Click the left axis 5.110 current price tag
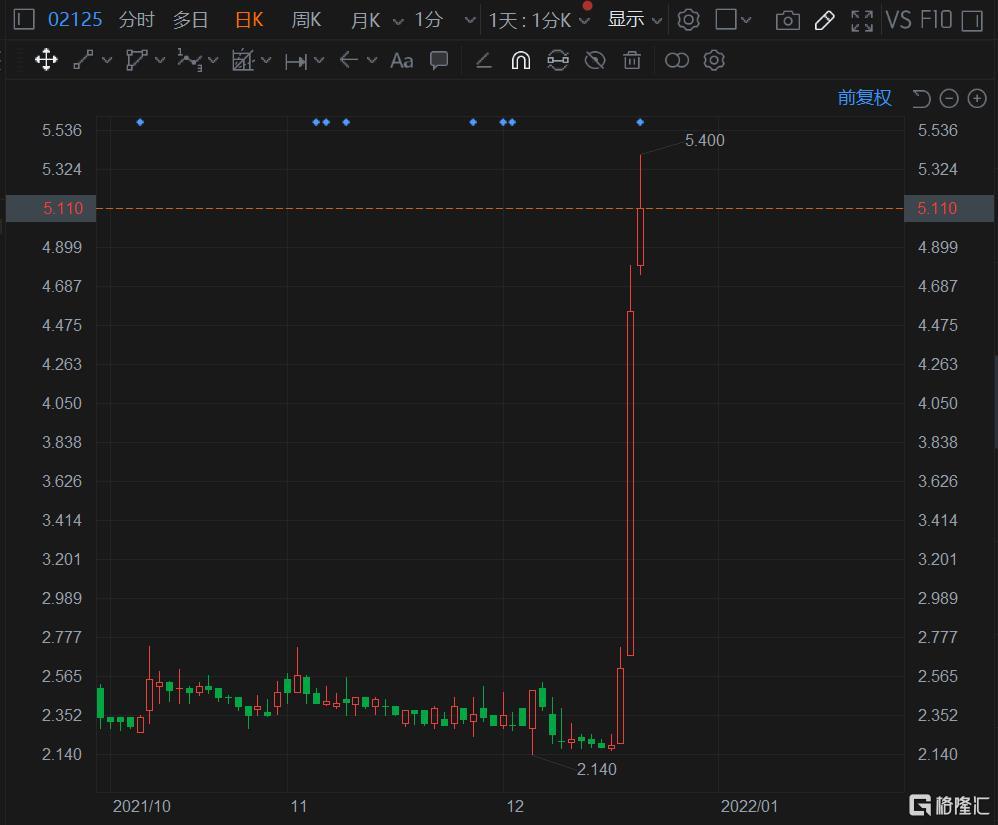This screenshot has height=825, width=998. (51, 208)
